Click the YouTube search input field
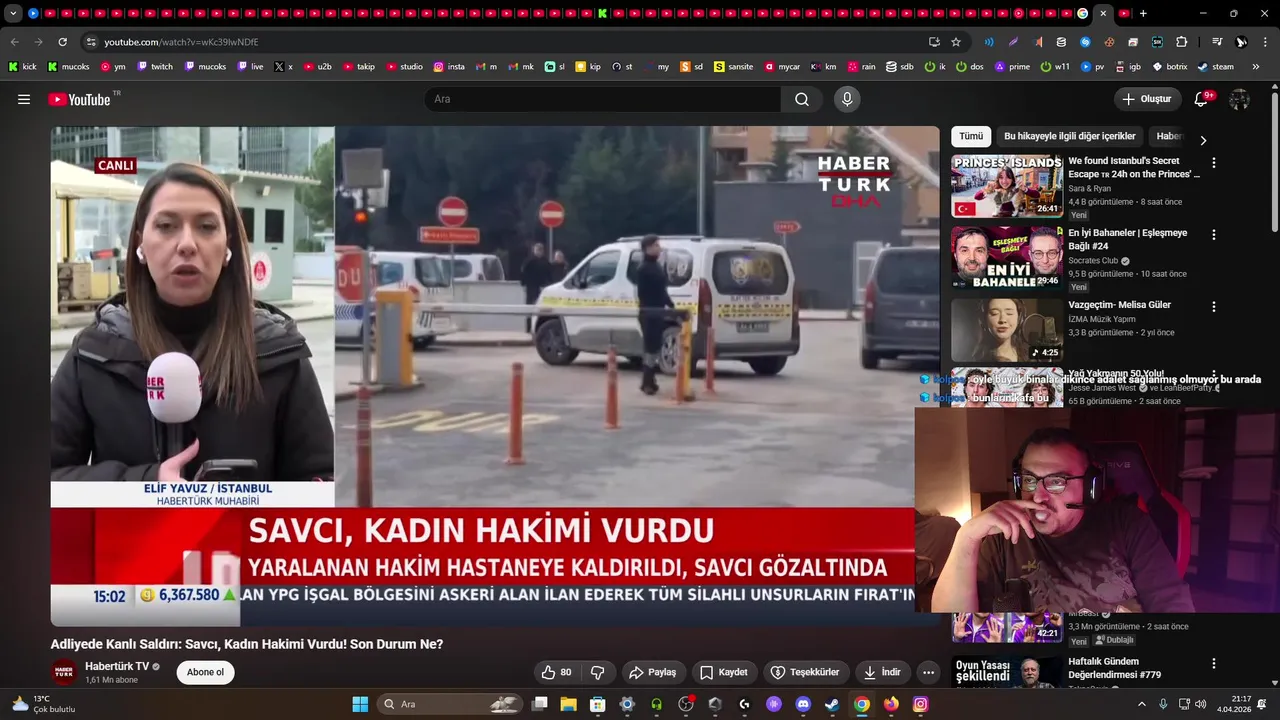 pyautogui.click(x=602, y=99)
